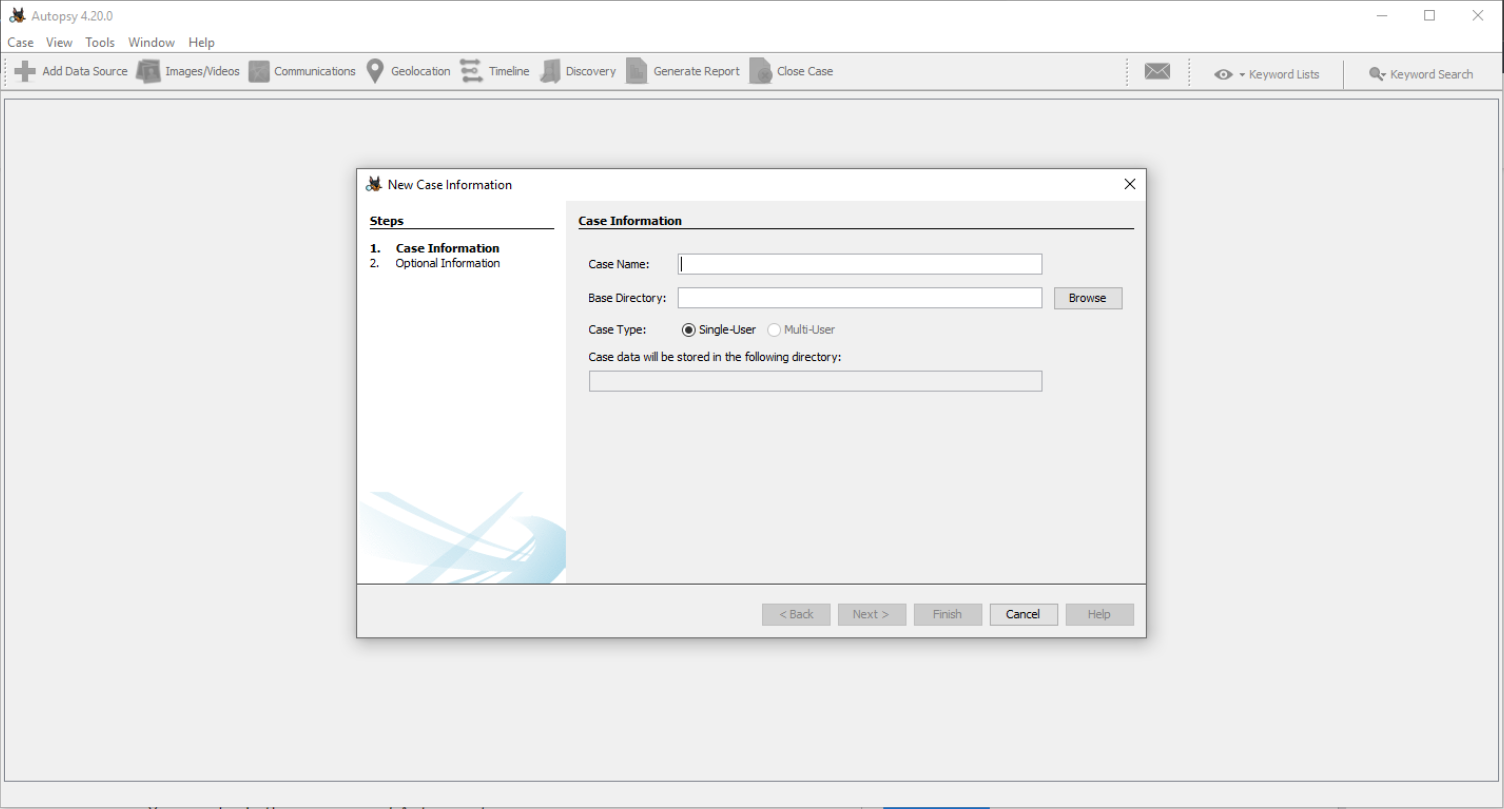Click the envelope messages icon
Viewport: 1504px width, 809px height.
[x=1157, y=72]
